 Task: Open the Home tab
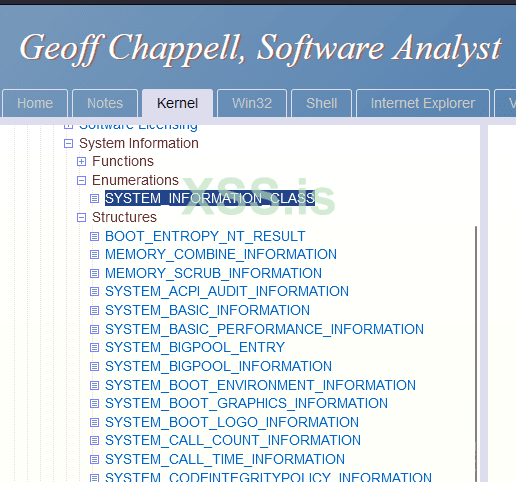[x=35, y=103]
